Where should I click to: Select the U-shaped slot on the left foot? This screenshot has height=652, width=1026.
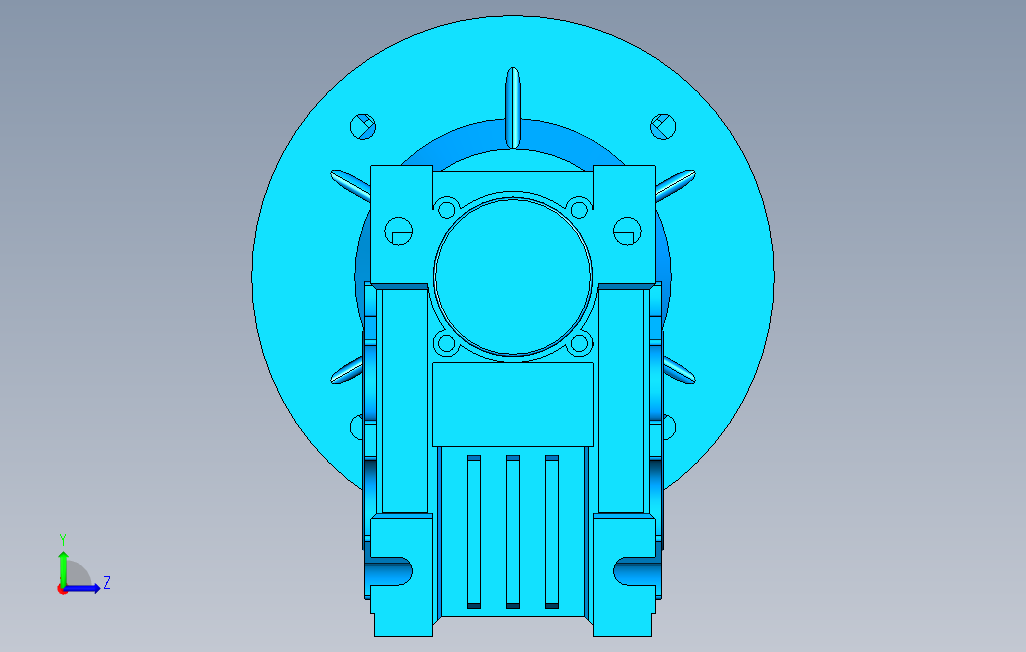point(391,571)
